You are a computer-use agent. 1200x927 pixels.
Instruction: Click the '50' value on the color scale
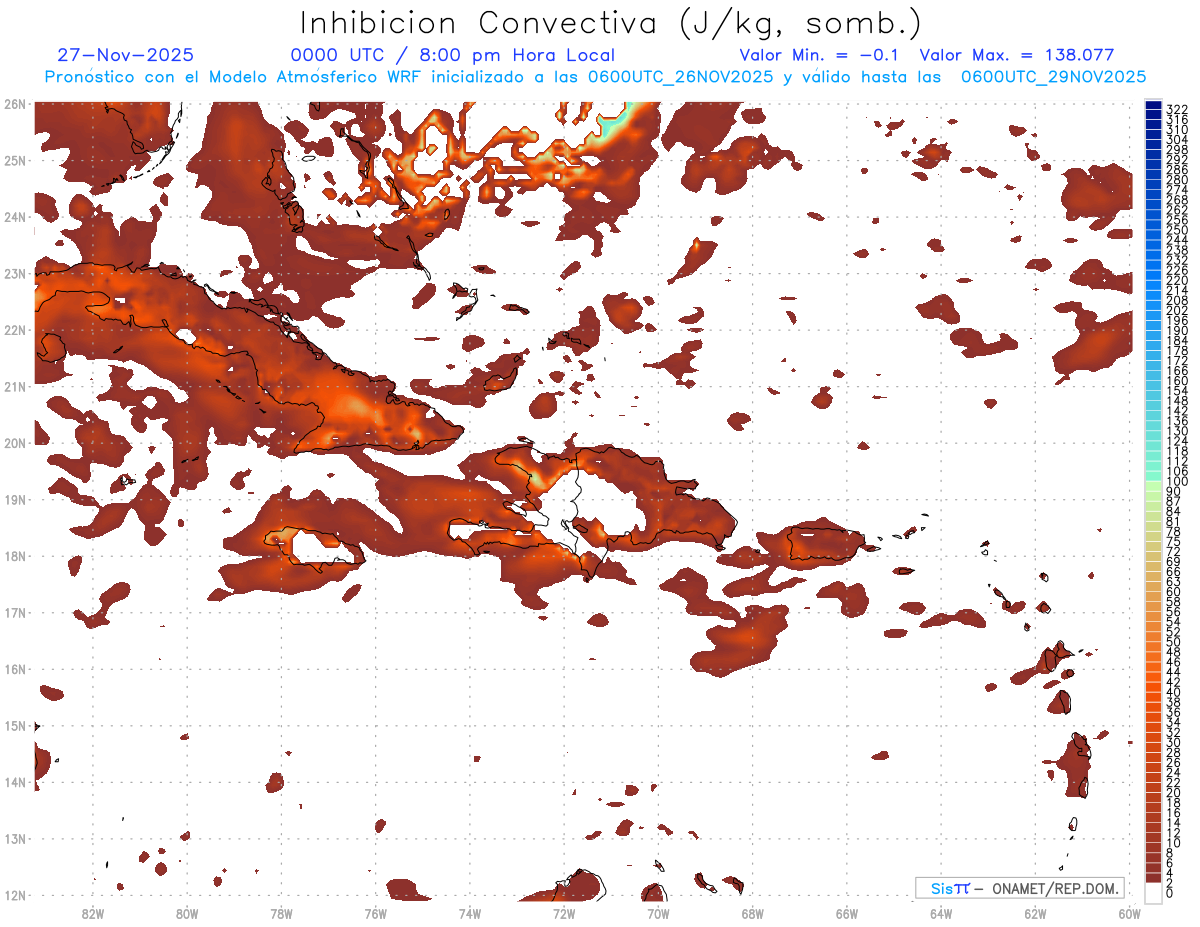(1174, 642)
